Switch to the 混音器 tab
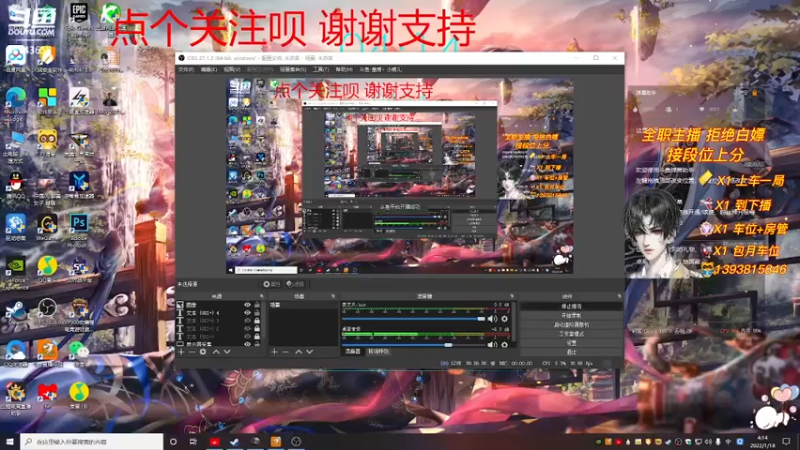800x450 pixels. [353, 352]
